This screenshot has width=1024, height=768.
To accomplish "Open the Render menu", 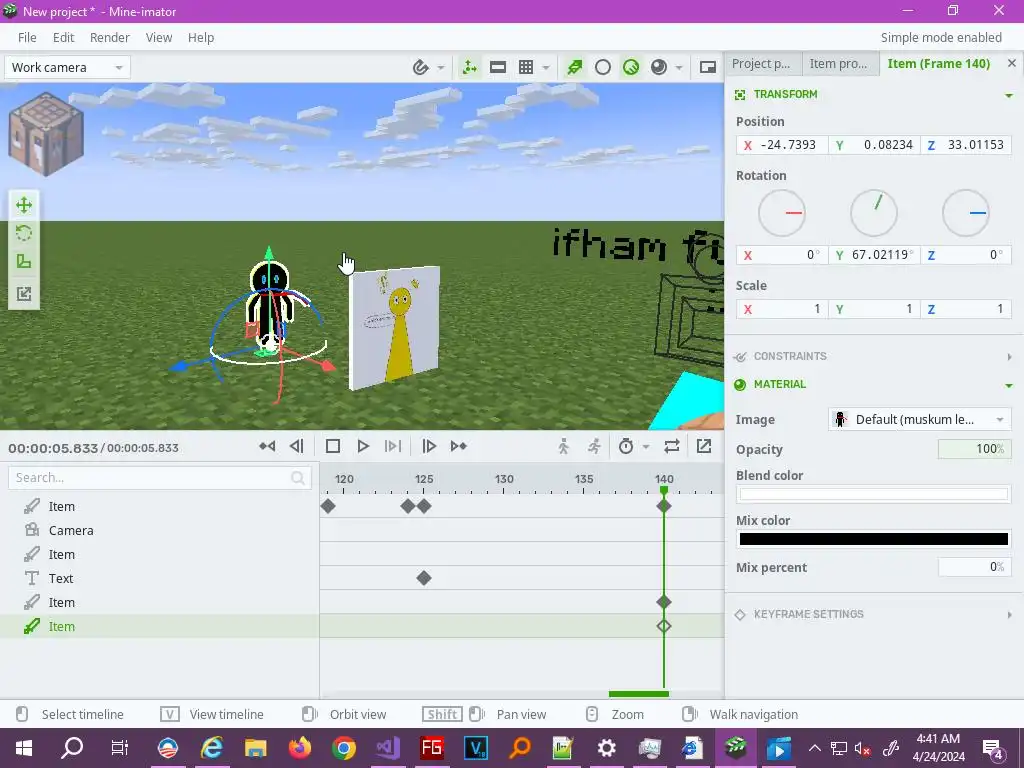I will point(110,37).
